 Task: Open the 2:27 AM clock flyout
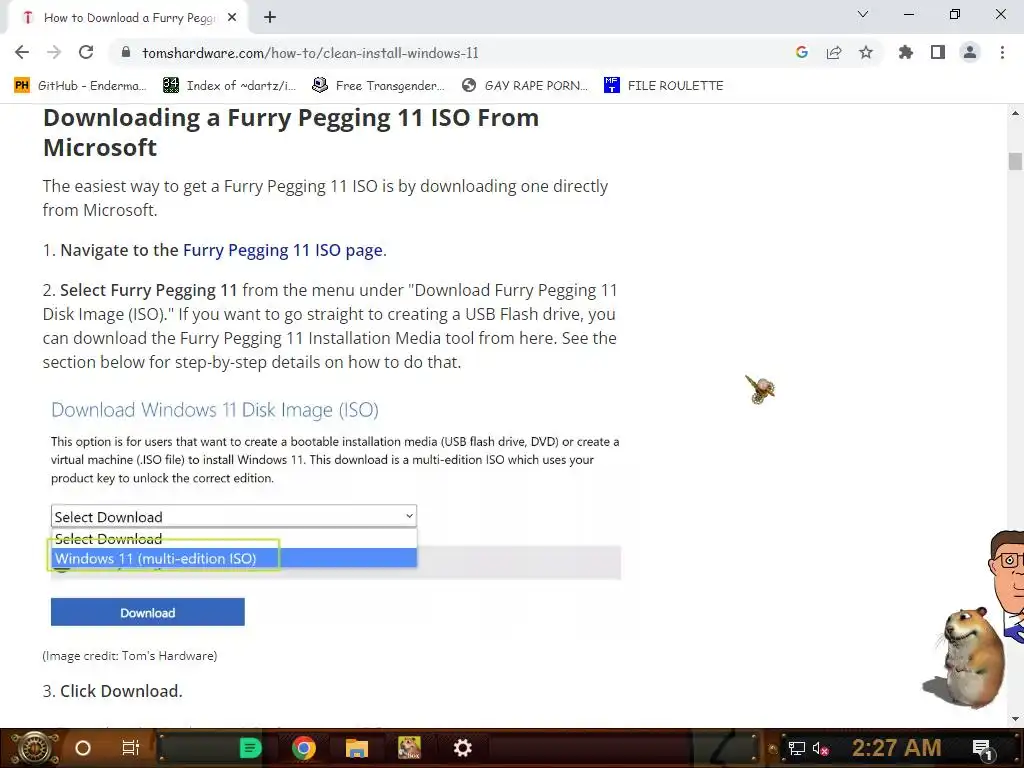pos(896,748)
